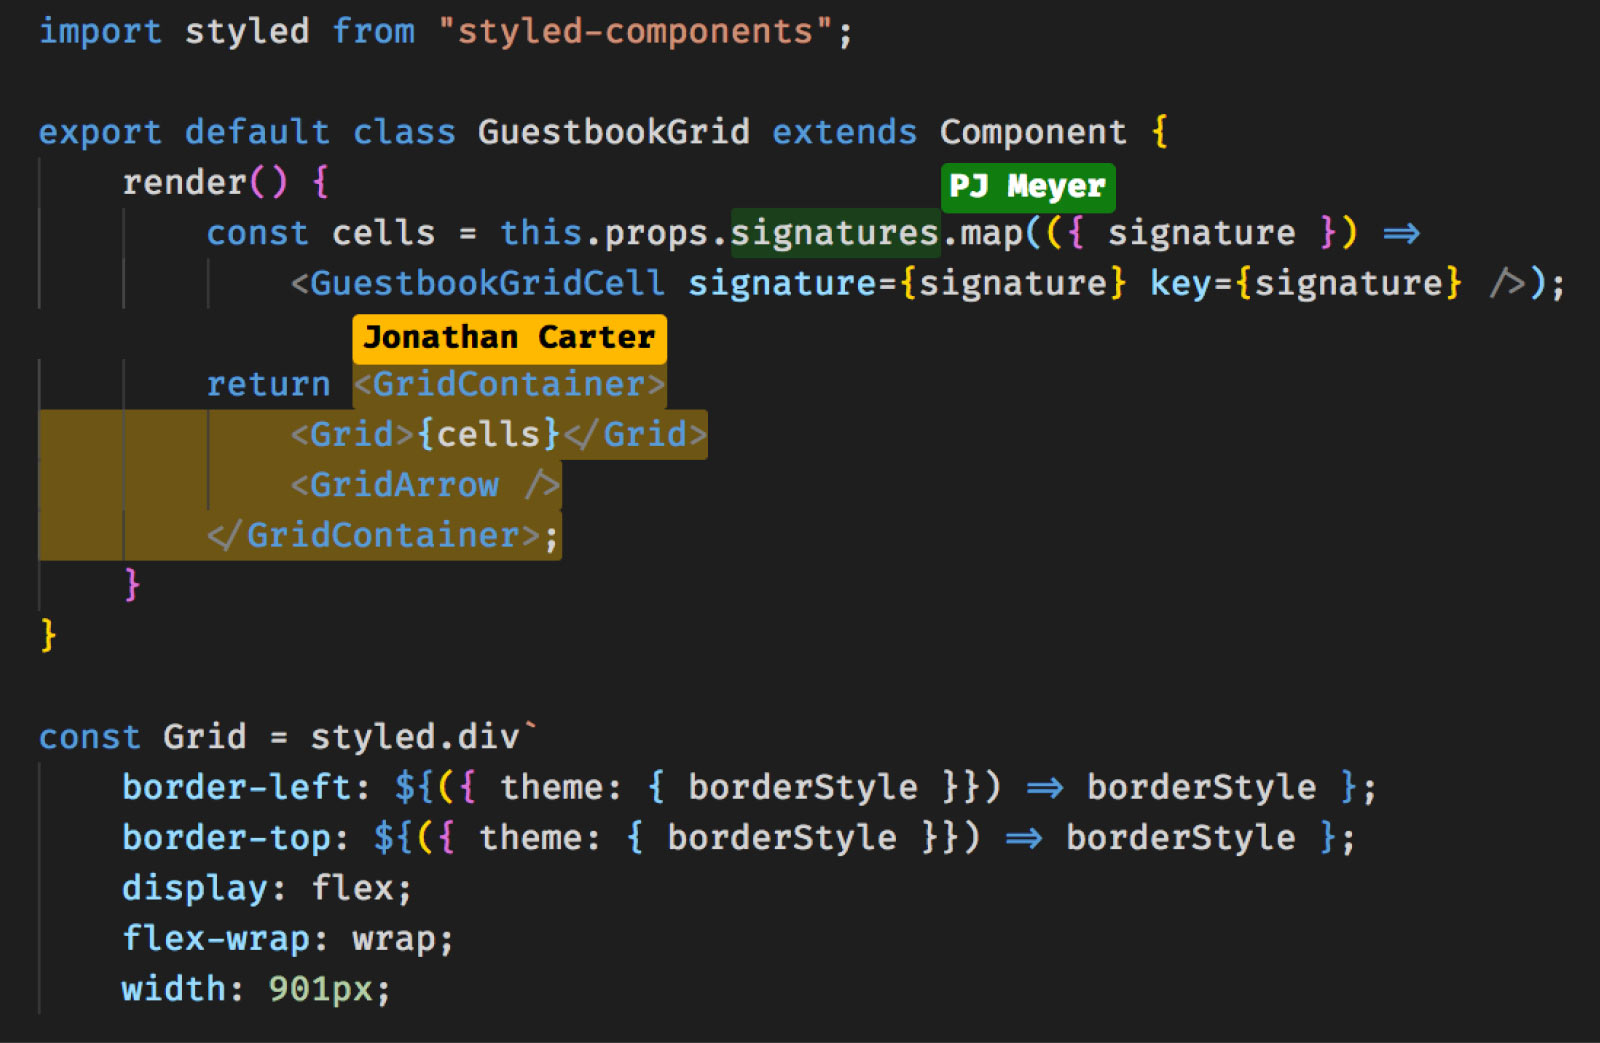The height and width of the screenshot is (1043, 1600).
Task: Click the display: flex declaration
Action: coord(263,887)
